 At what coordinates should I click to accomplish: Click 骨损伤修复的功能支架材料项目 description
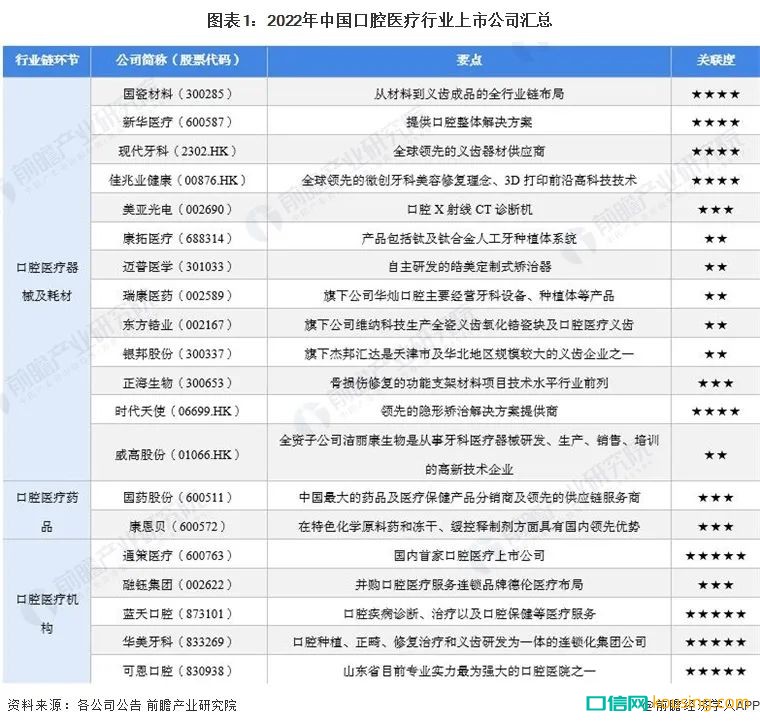pyautogui.click(x=469, y=382)
